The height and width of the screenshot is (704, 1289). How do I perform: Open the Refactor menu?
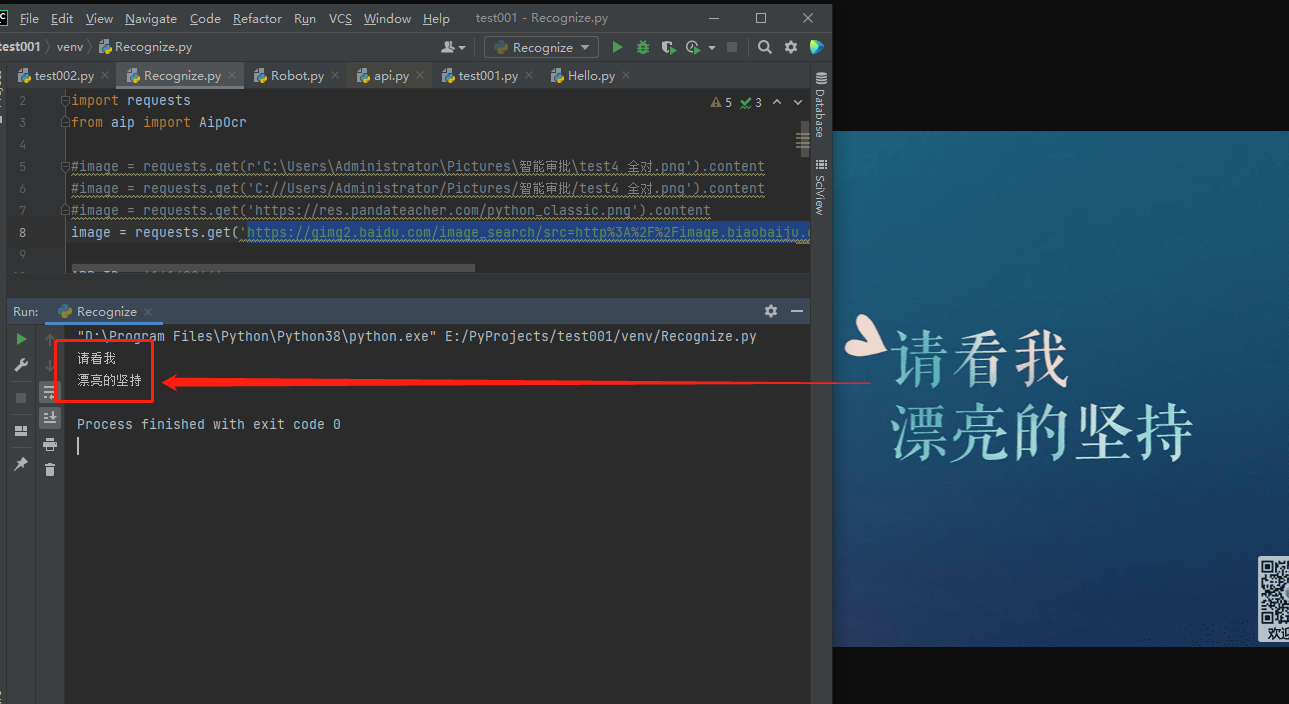(x=257, y=18)
